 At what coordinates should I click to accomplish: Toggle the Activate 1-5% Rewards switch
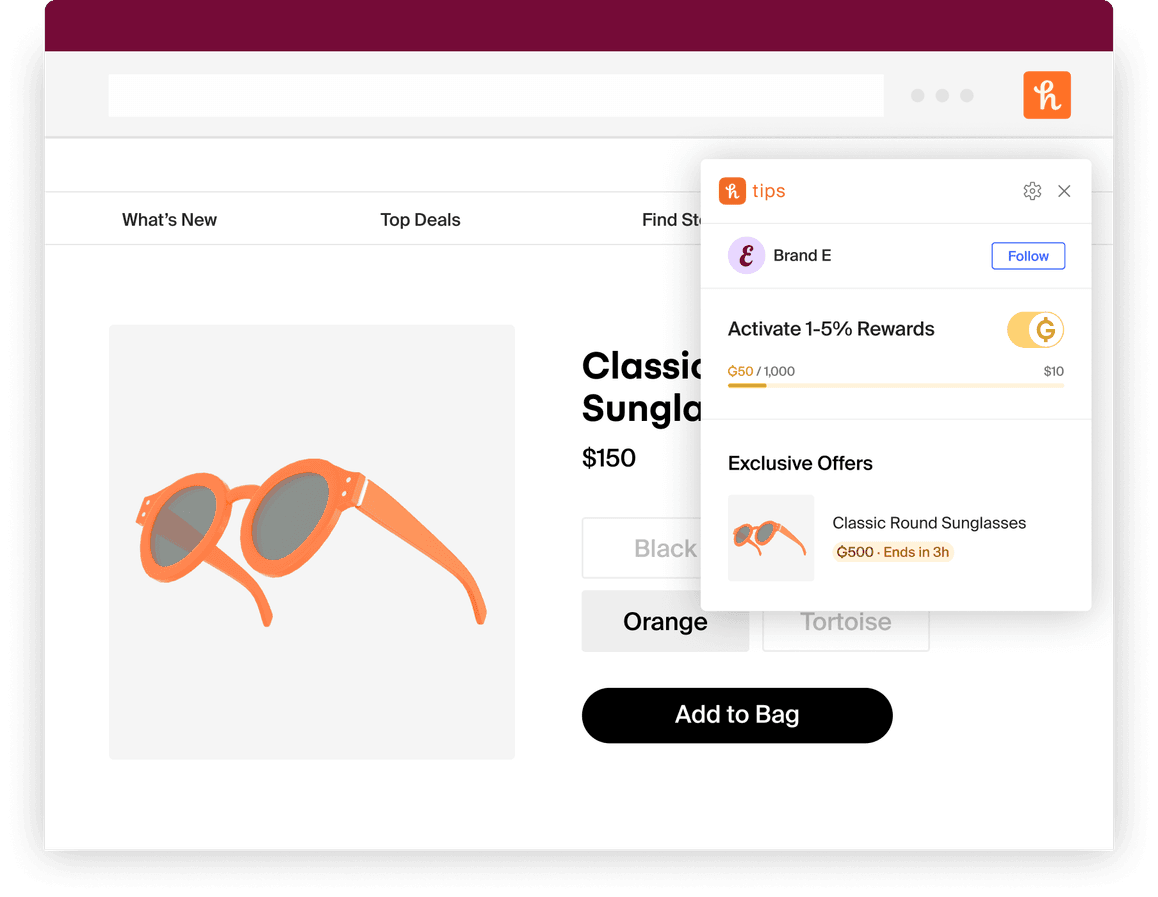click(x=1035, y=329)
